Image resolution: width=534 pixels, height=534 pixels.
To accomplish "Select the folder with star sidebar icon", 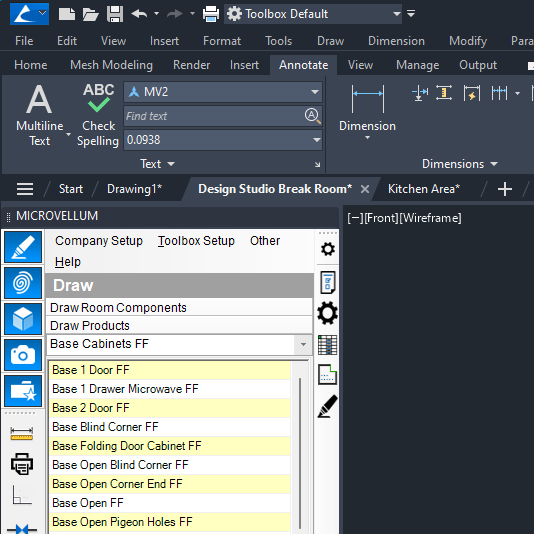I will pos(23,391).
